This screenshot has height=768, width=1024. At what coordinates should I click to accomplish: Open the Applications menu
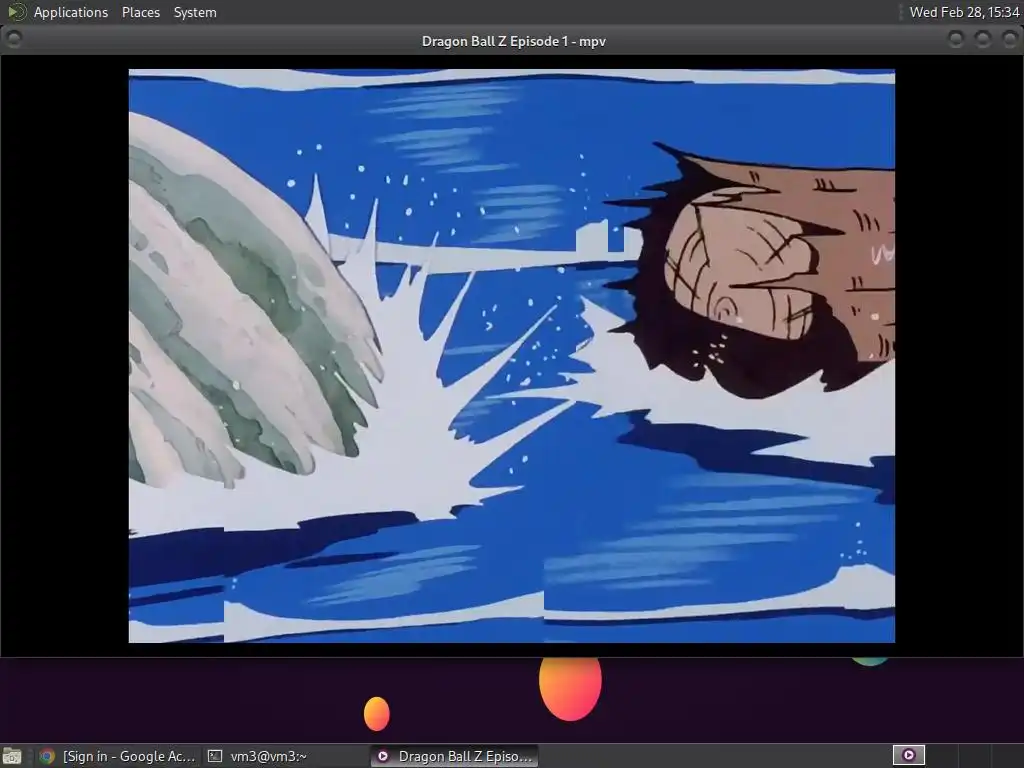pos(71,12)
